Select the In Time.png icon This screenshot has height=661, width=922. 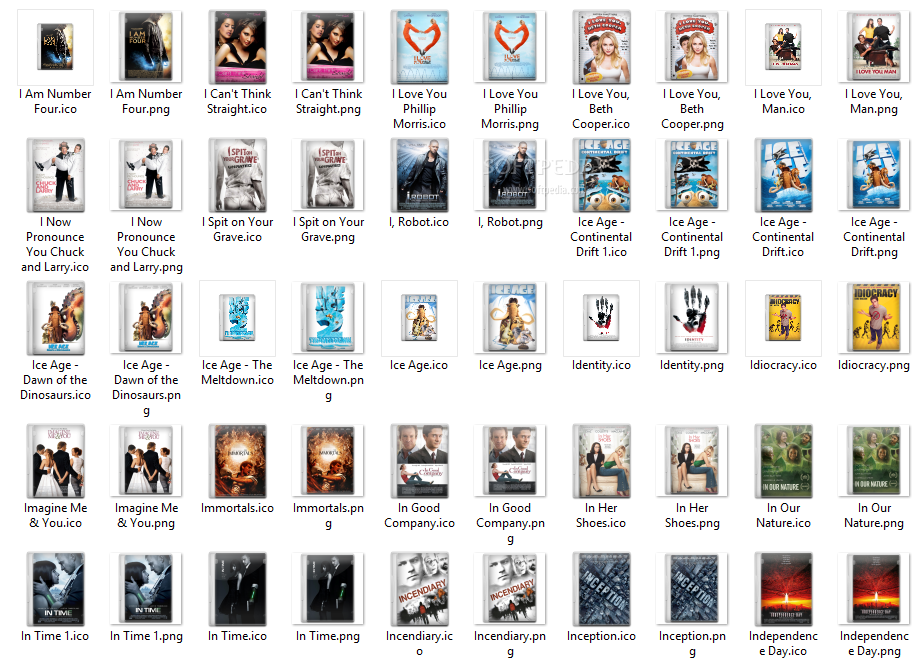pyautogui.click(x=328, y=589)
